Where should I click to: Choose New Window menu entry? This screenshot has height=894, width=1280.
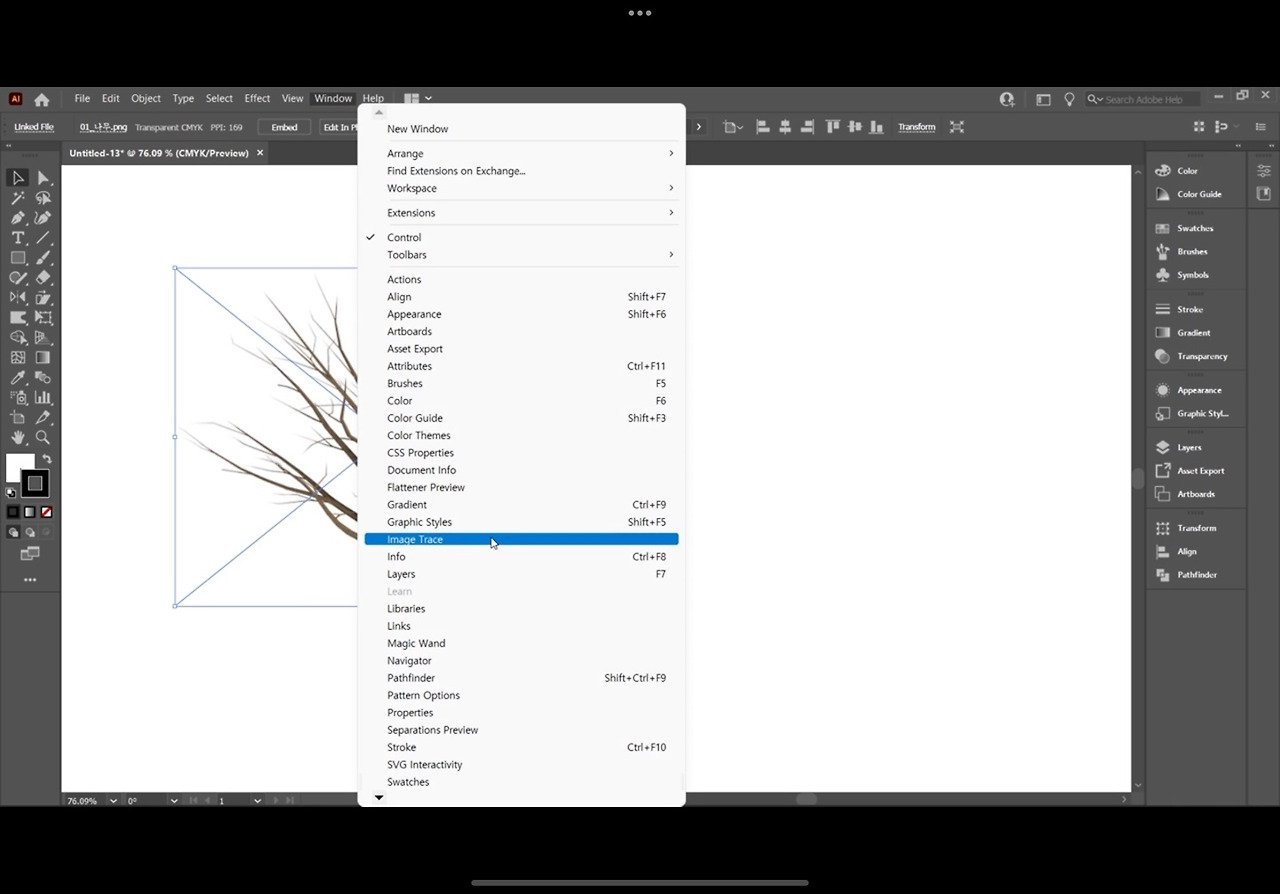coord(521,129)
